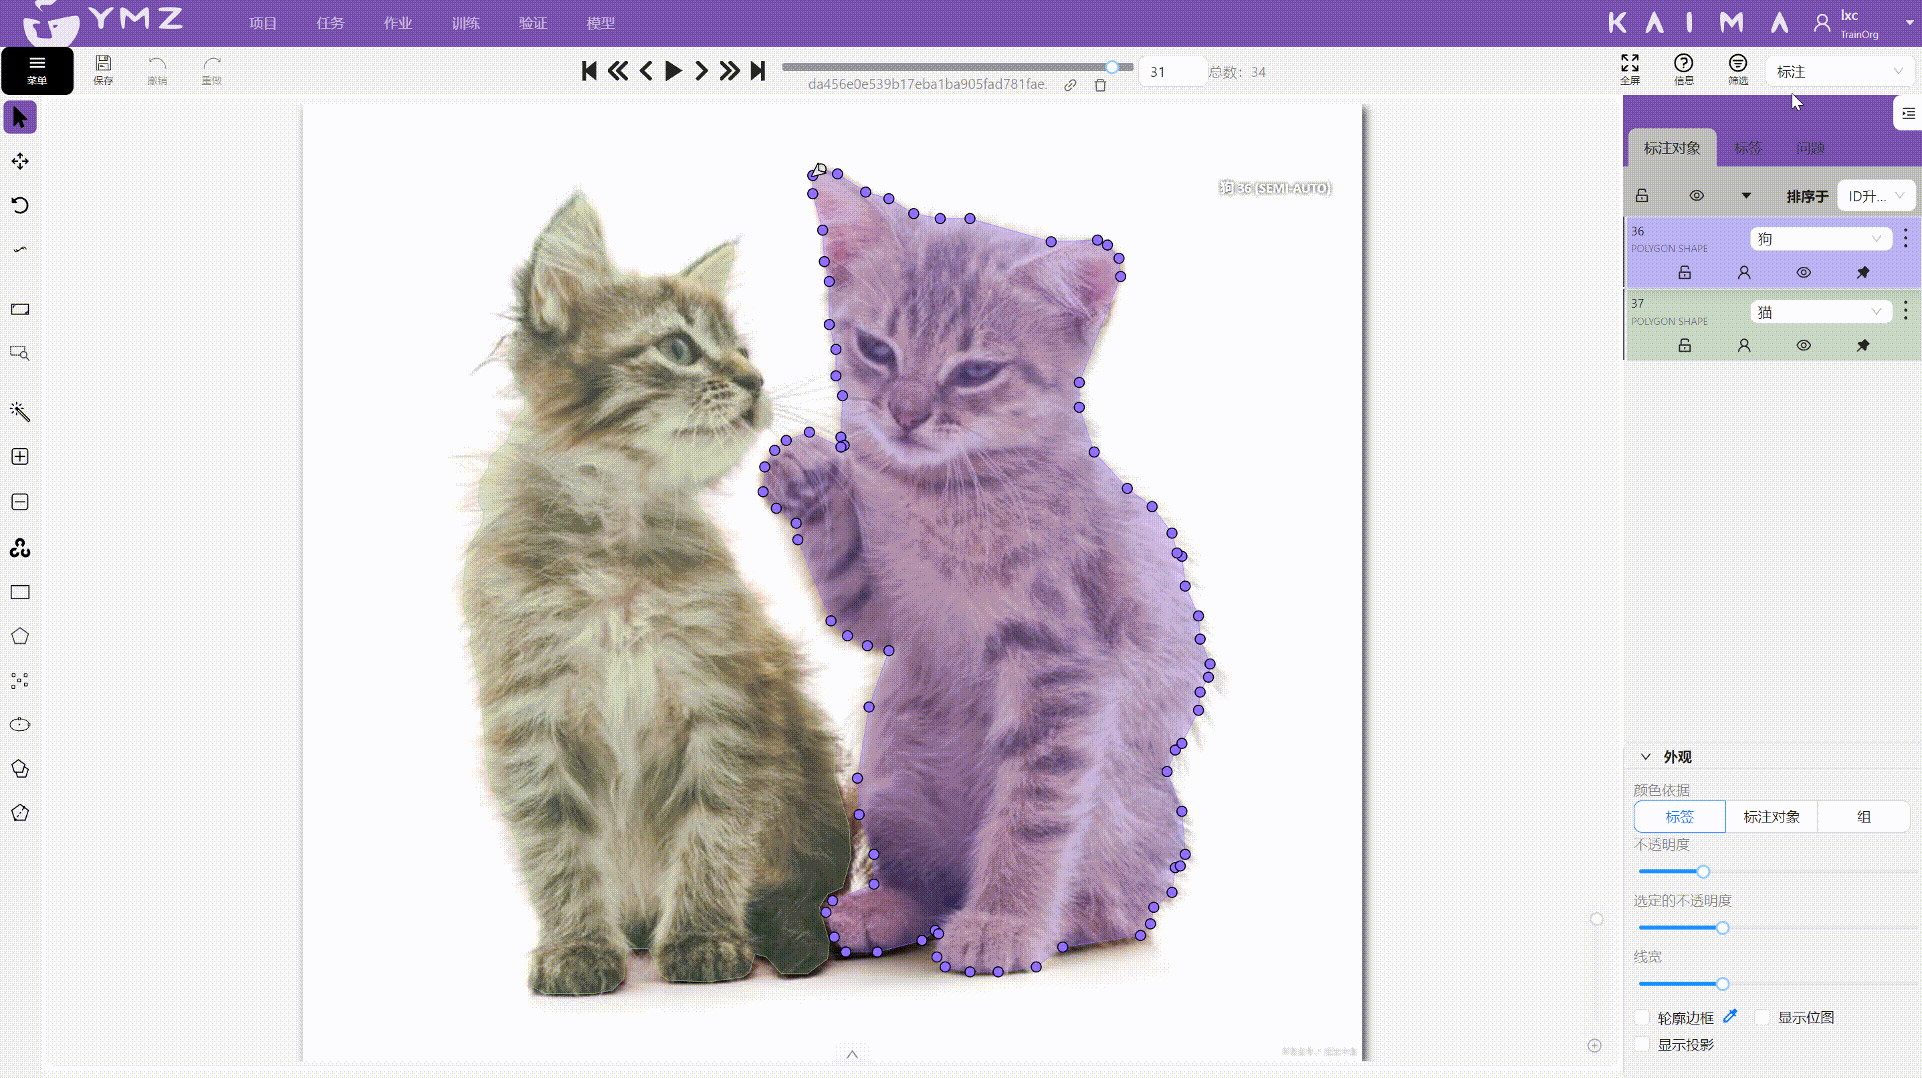The image size is (1922, 1078).
Task: Click the save icon in toolbar
Action: click(x=103, y=69)
